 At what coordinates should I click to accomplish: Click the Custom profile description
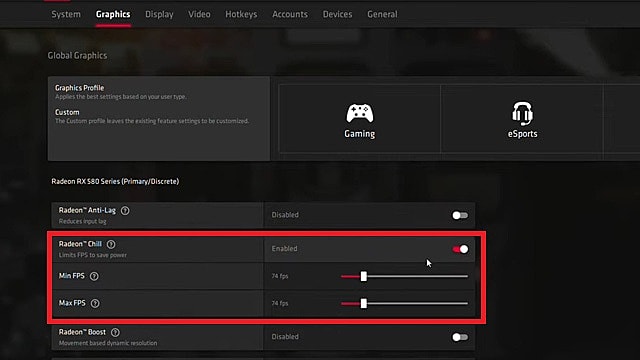152,121
